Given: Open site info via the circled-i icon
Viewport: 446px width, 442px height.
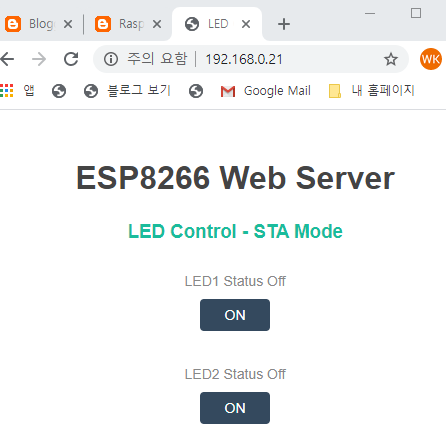Looking at the screenshot, I should coord(111,59).
